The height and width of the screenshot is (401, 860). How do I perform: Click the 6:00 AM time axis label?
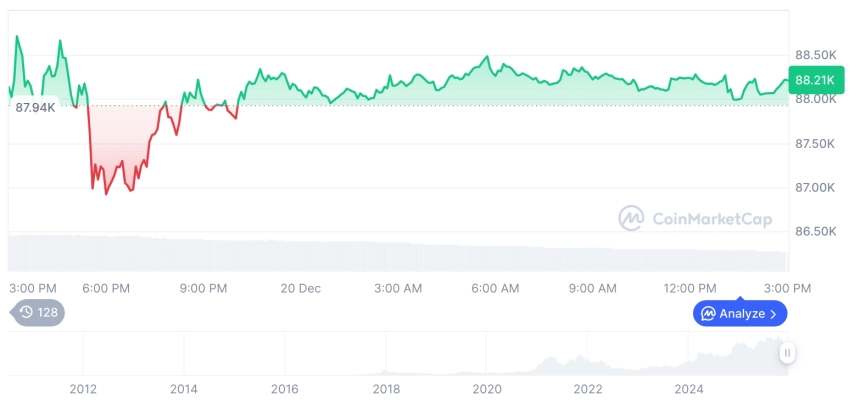tap(495, 288)
